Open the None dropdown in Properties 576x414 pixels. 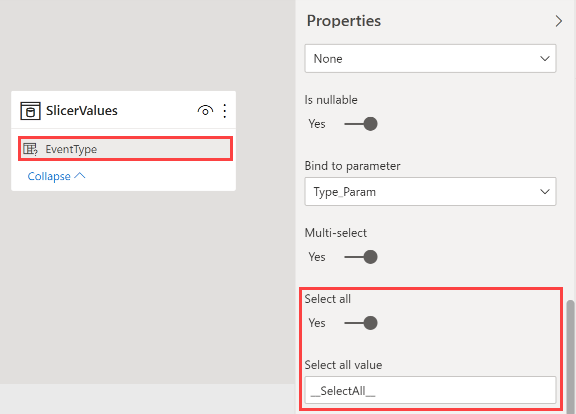[x=430, y=58]
